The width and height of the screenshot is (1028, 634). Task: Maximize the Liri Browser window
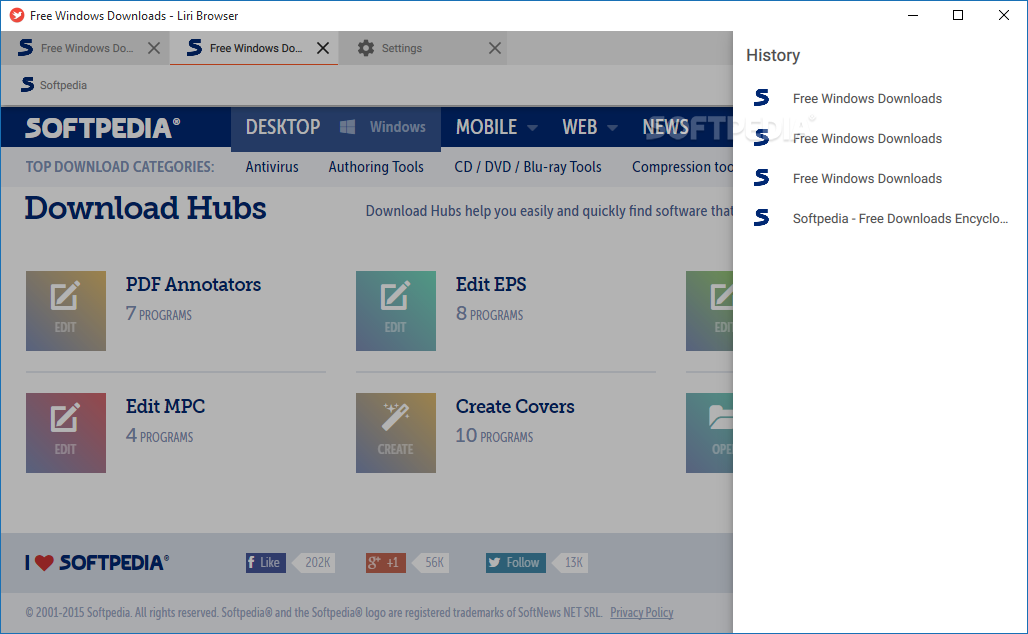pos(958,15)
